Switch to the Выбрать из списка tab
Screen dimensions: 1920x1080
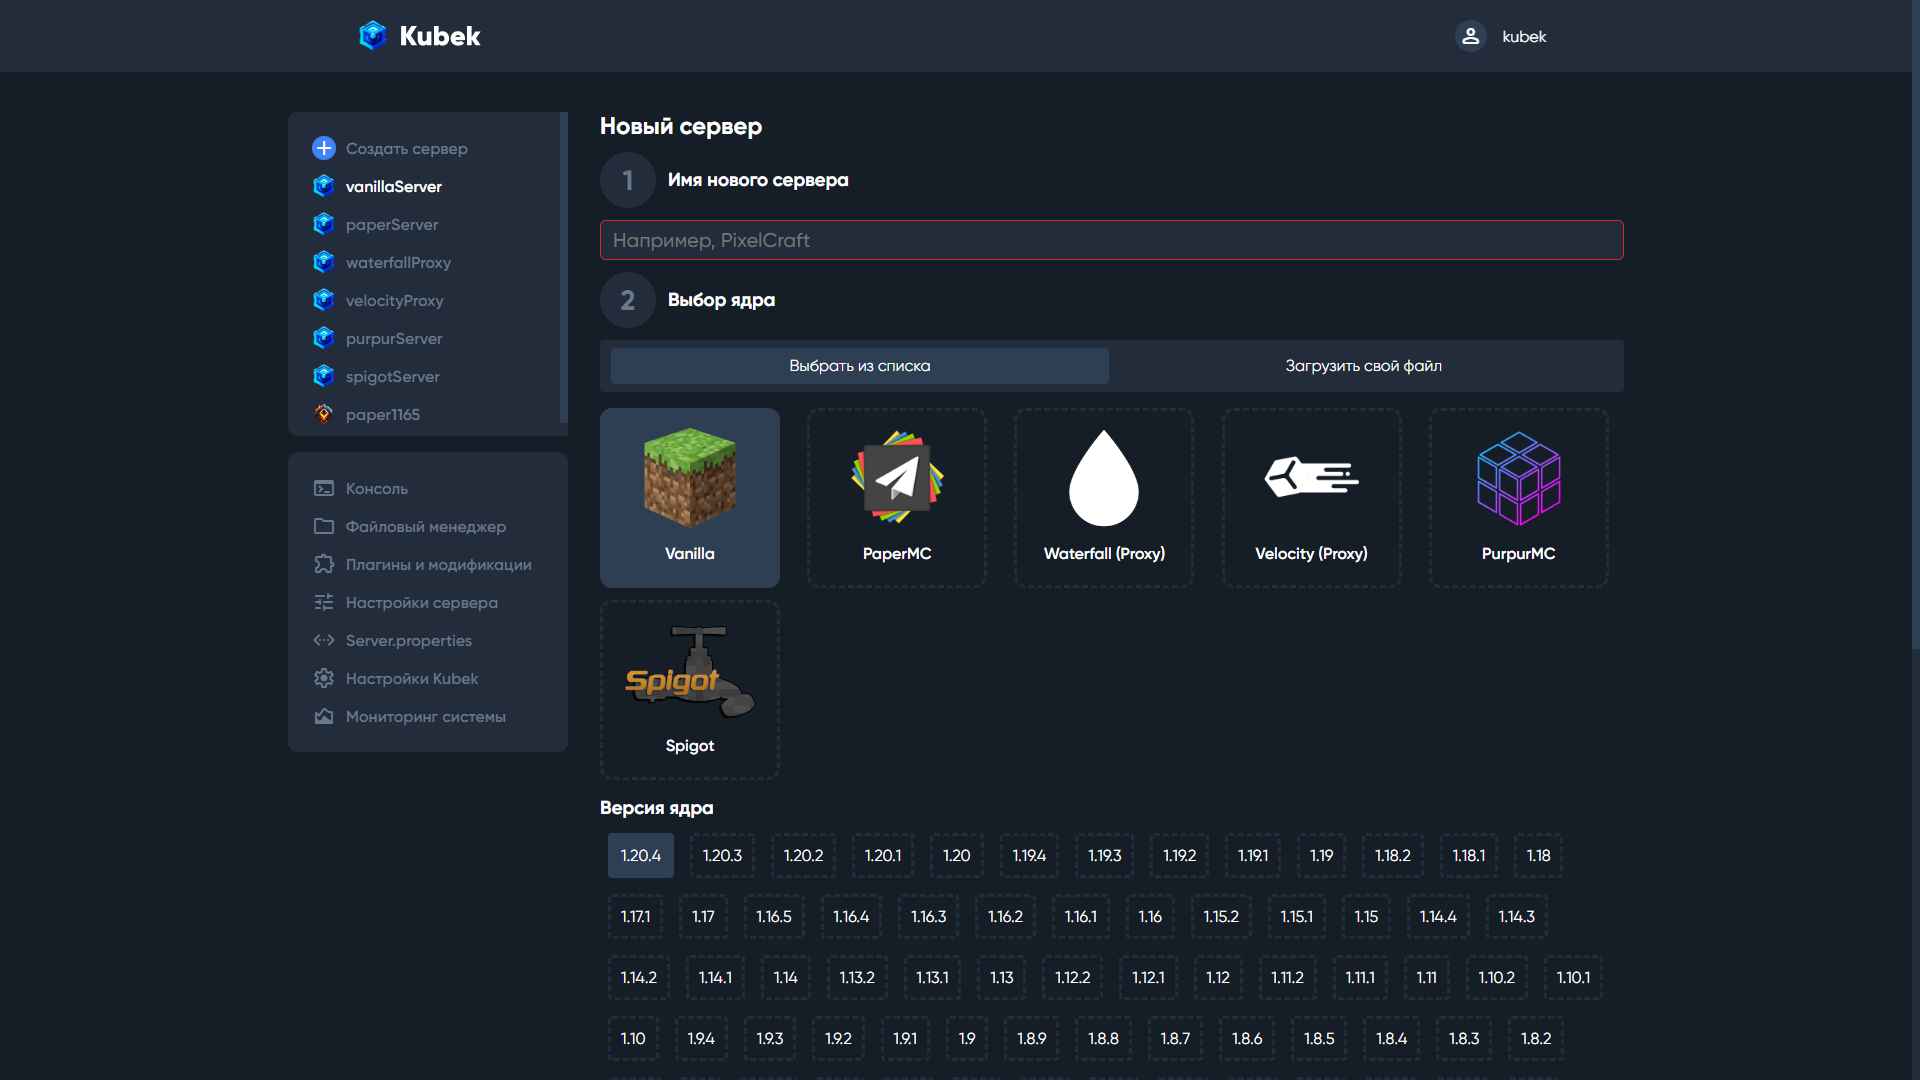click(860, 366)
